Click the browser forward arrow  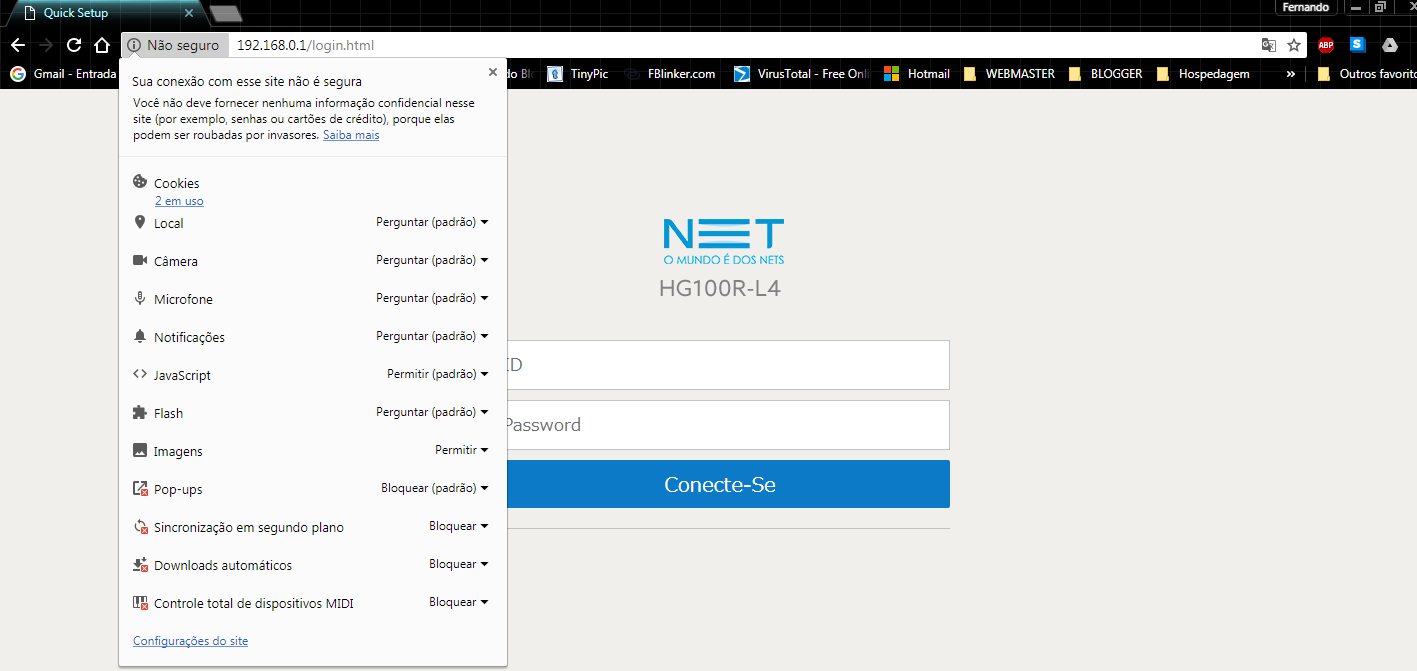pyautogui.click(x=45, y=45)
